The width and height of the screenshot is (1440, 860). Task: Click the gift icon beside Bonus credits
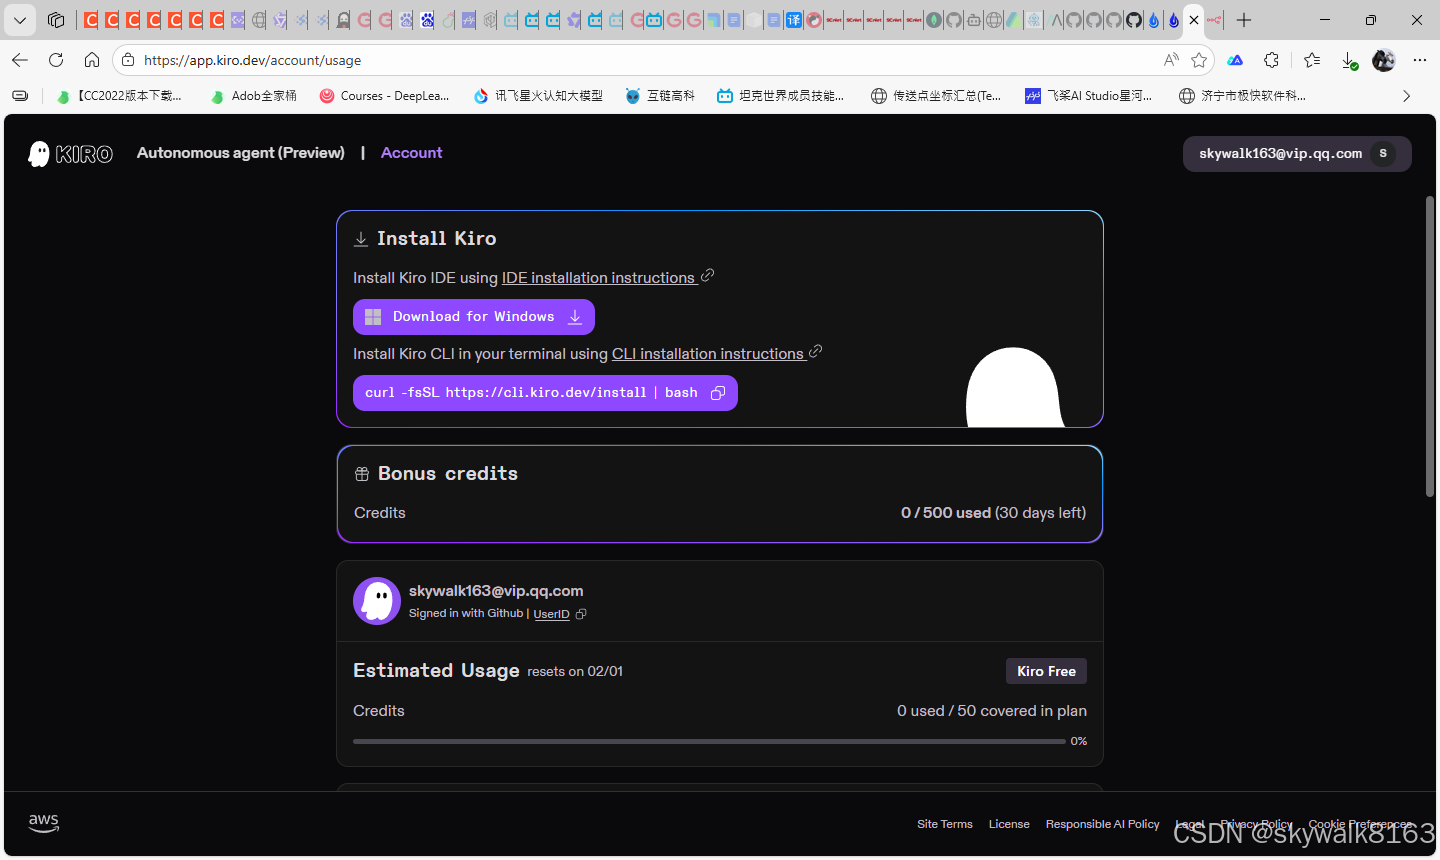pos(361,473)
